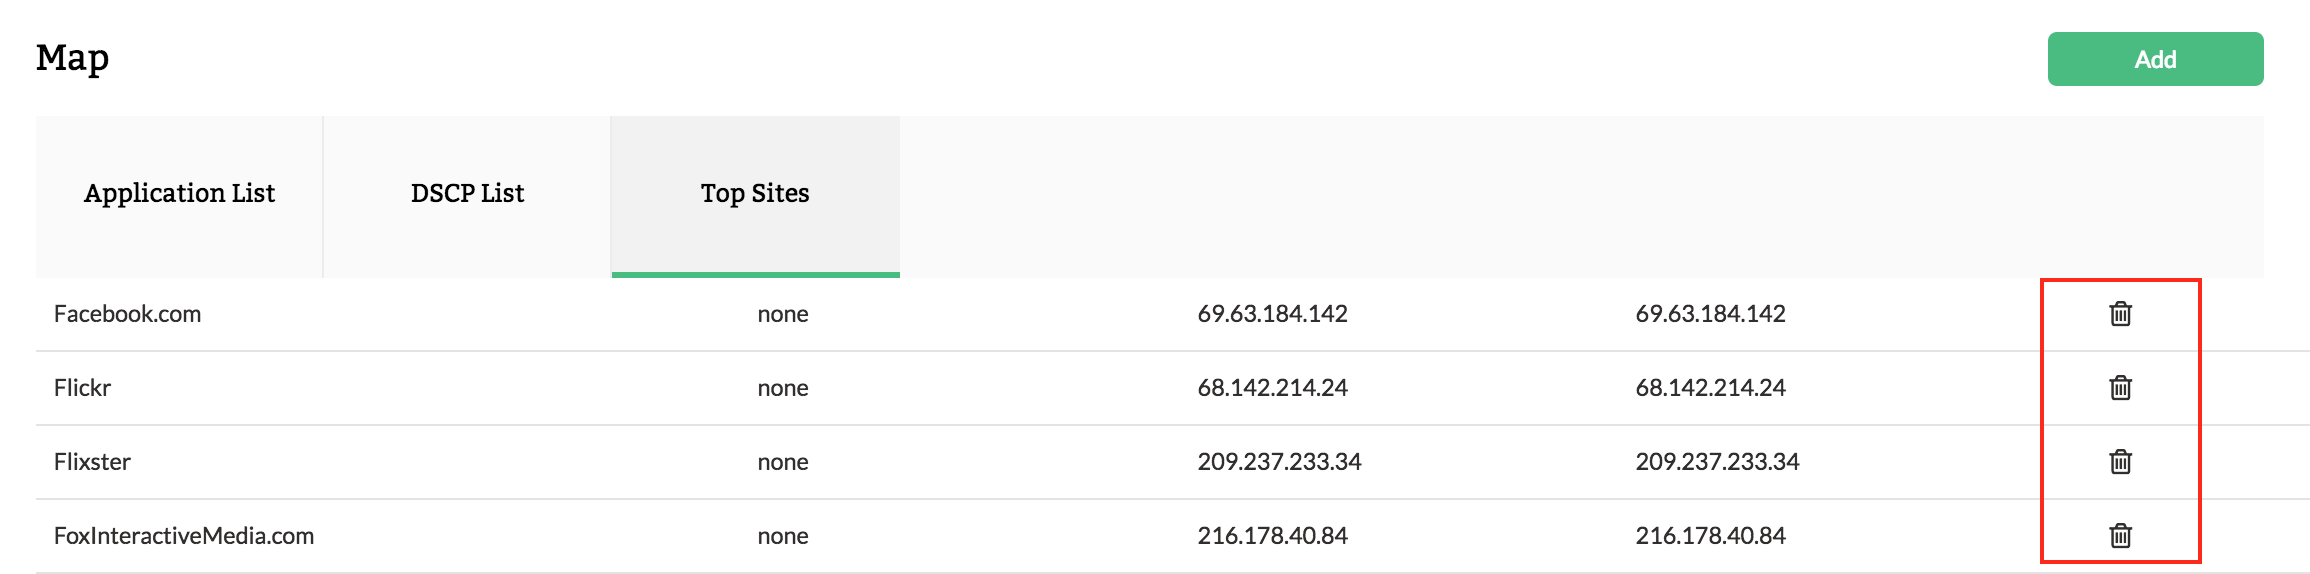Click the trash icon for Flickr
The width and height of the screenshot is (2310, 574).
pyautogui.click(x=2120, y=388)
